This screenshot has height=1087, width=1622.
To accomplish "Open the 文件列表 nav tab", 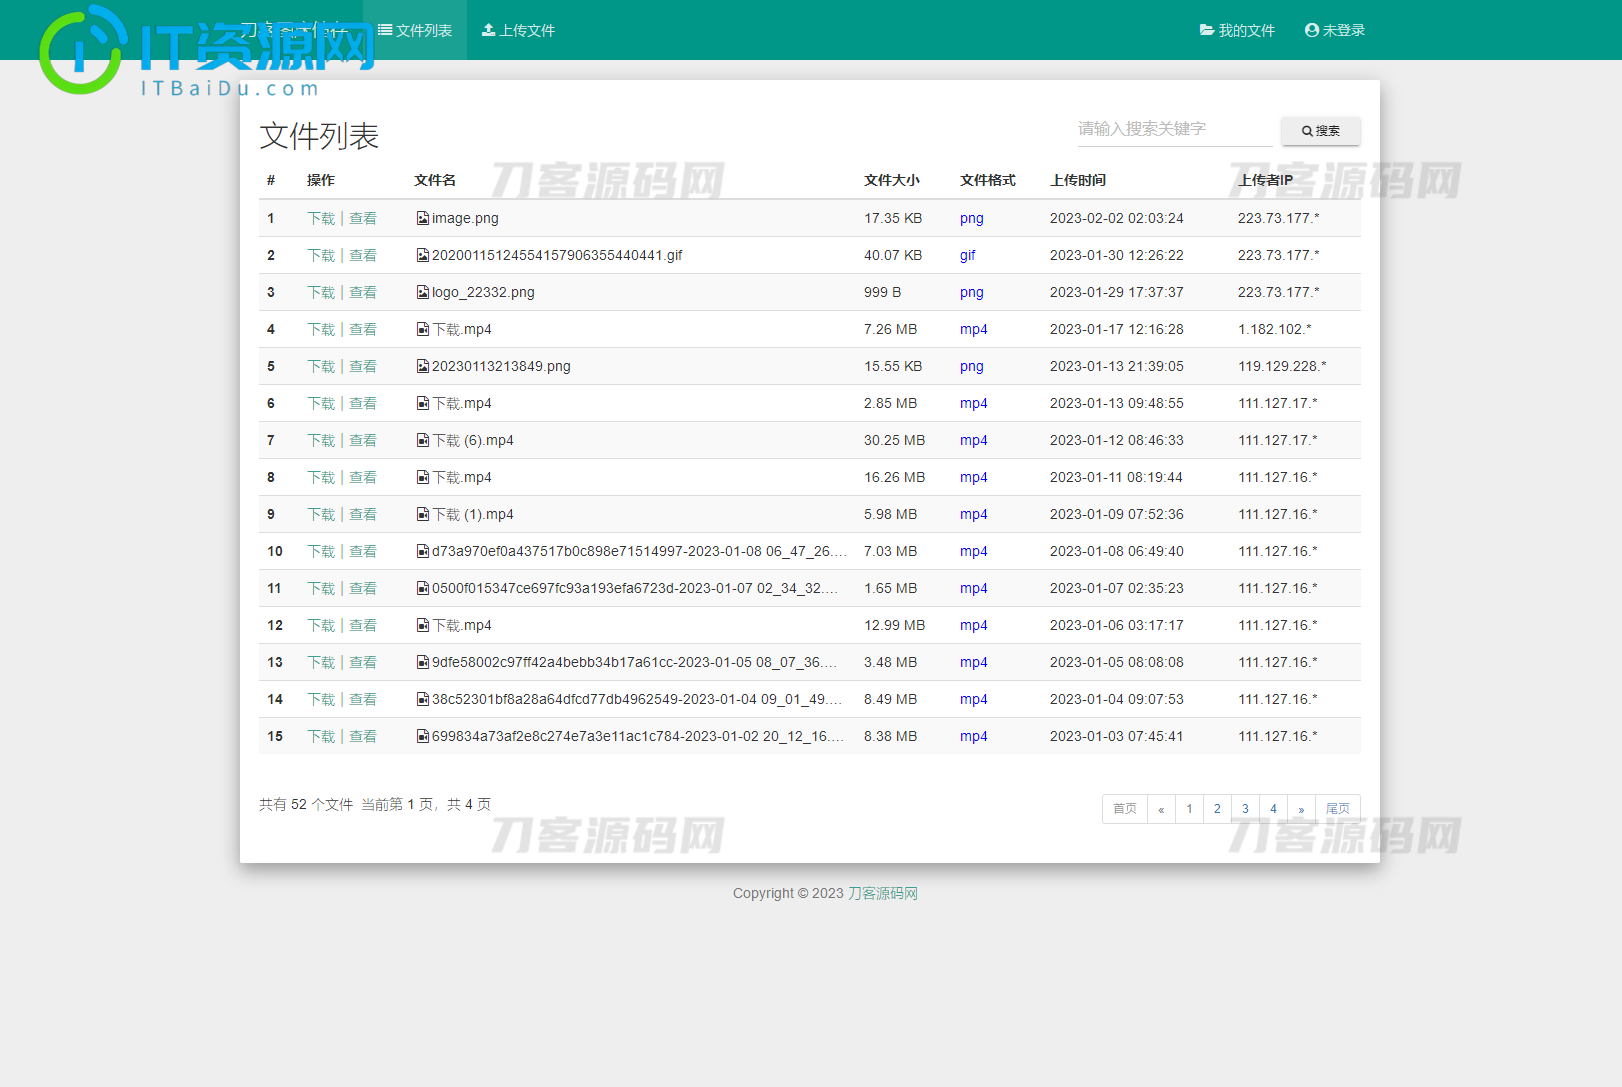I will tap(415, 30).
